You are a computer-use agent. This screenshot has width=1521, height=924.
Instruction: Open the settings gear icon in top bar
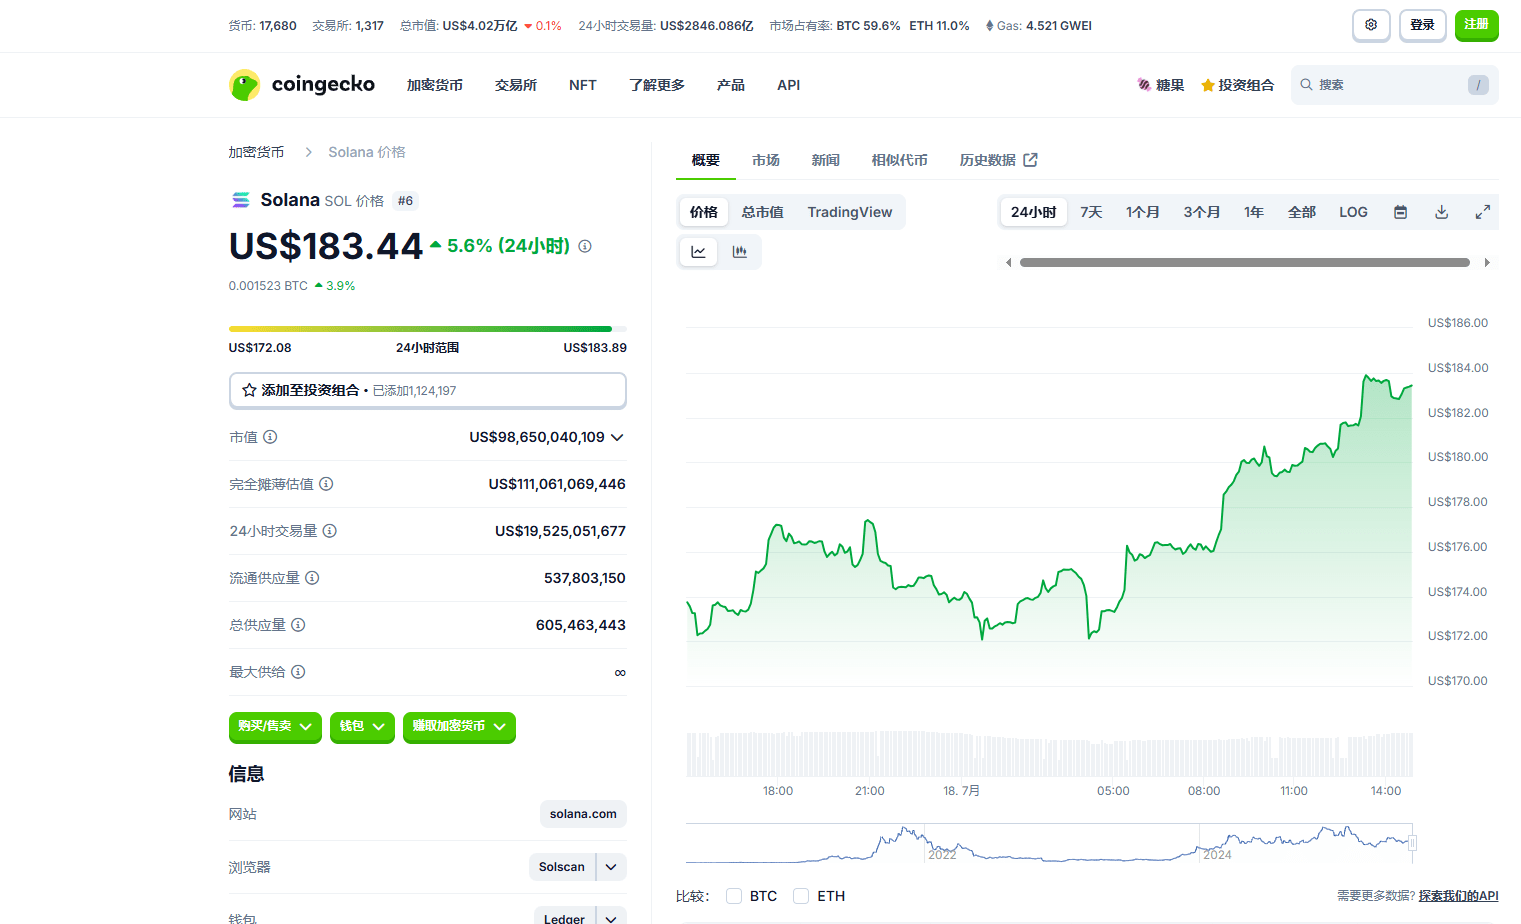click(1371, 25)
